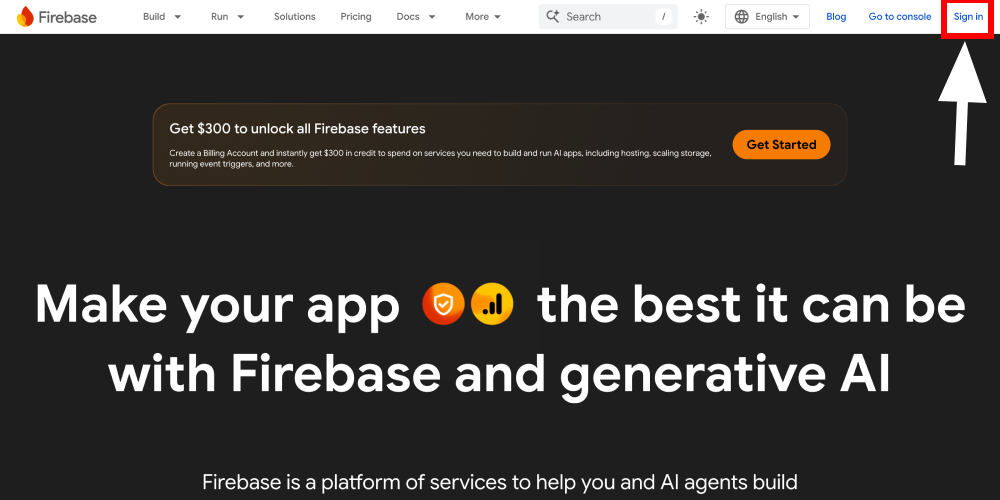Image resolution: width=1000 pixels, height=500 pixels.
Task: Click the Go to console link
Action: pos(900,16)
